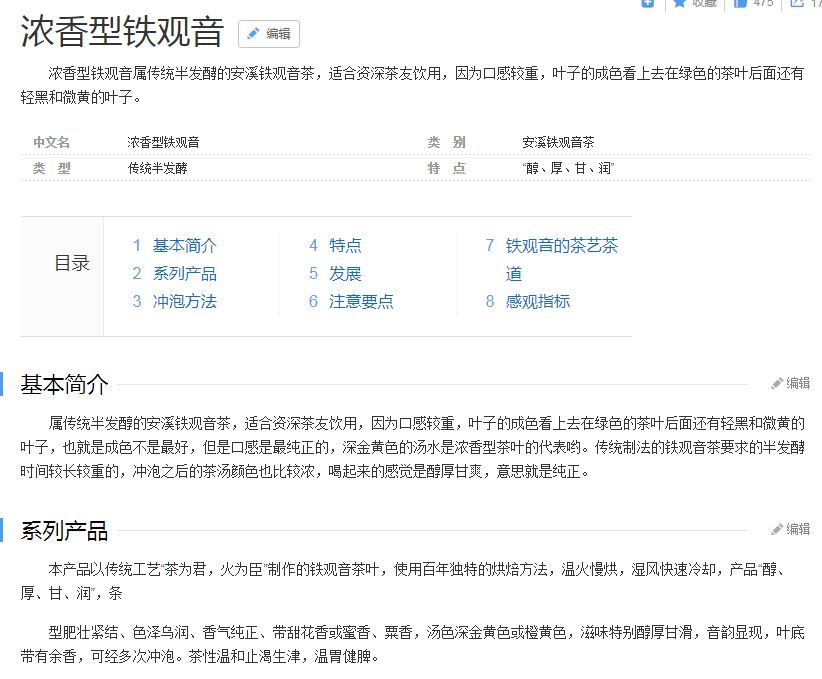This screenshot has height=679, width=822.
Task: Click the like icon next to 475
Action: [x=740, y=3]
